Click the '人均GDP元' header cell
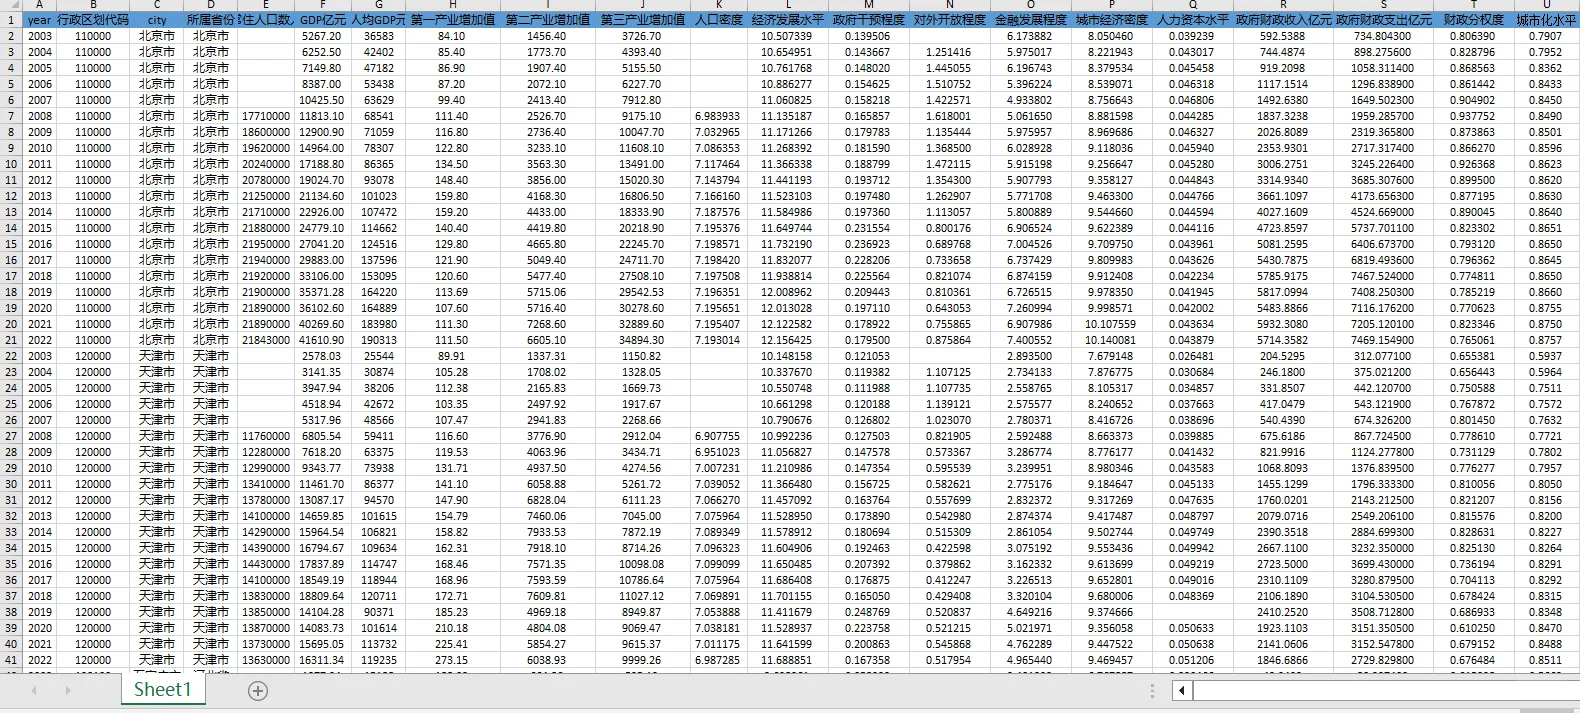 coord(378,20)
